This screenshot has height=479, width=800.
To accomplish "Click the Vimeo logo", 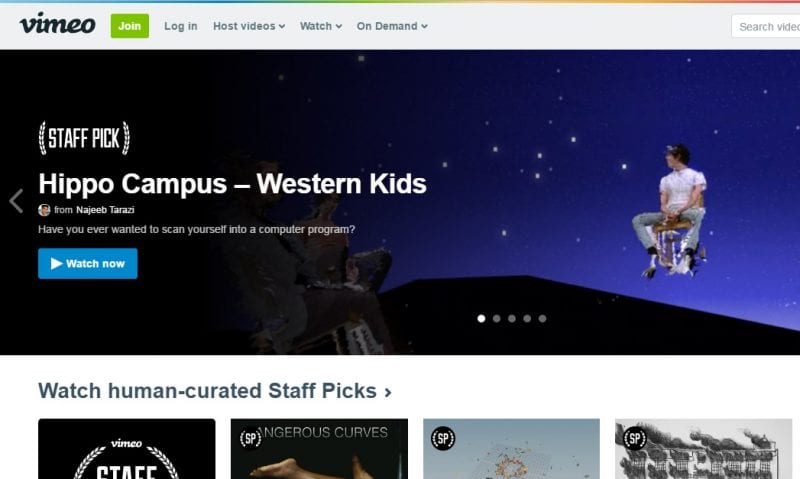I will pyautogui.click(x=57, y=24).
